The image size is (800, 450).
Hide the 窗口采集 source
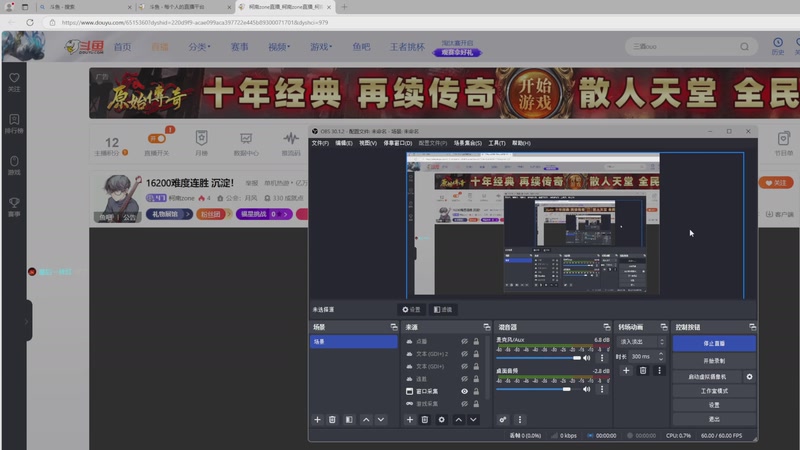coord(464,391)
